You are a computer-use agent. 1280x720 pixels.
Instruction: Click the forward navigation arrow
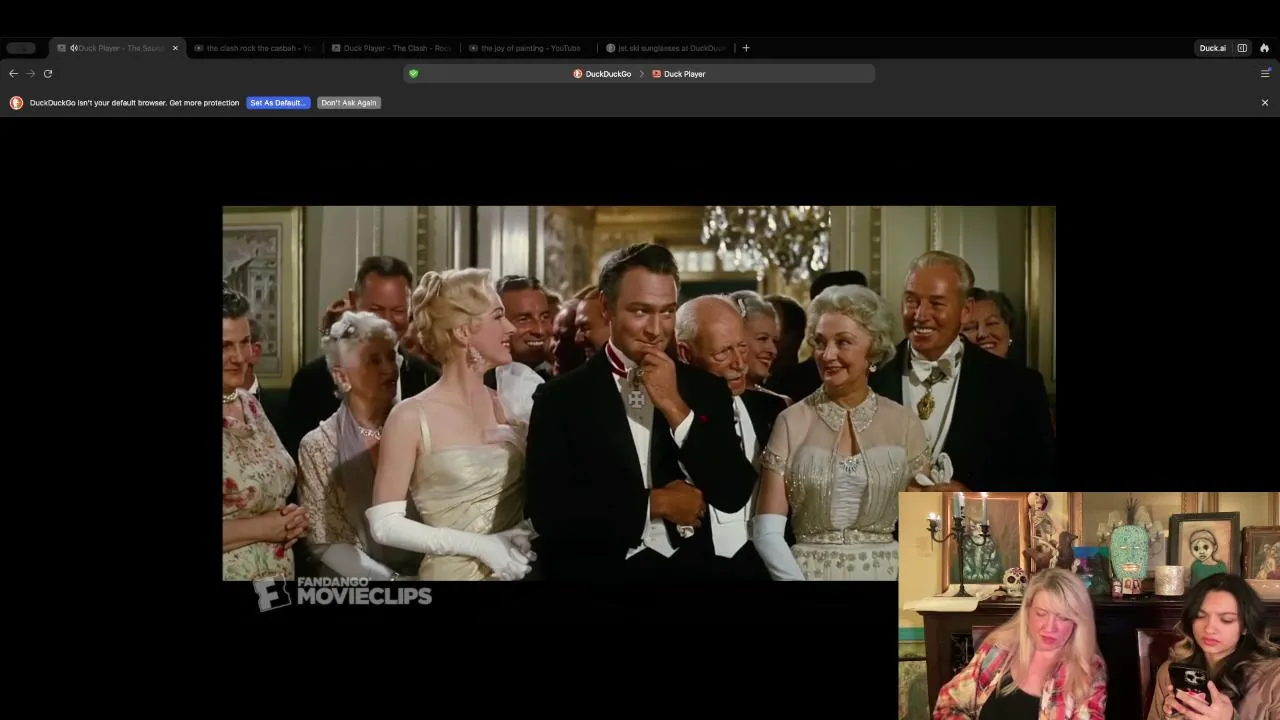pyautogui.click(x=30, y=73)
